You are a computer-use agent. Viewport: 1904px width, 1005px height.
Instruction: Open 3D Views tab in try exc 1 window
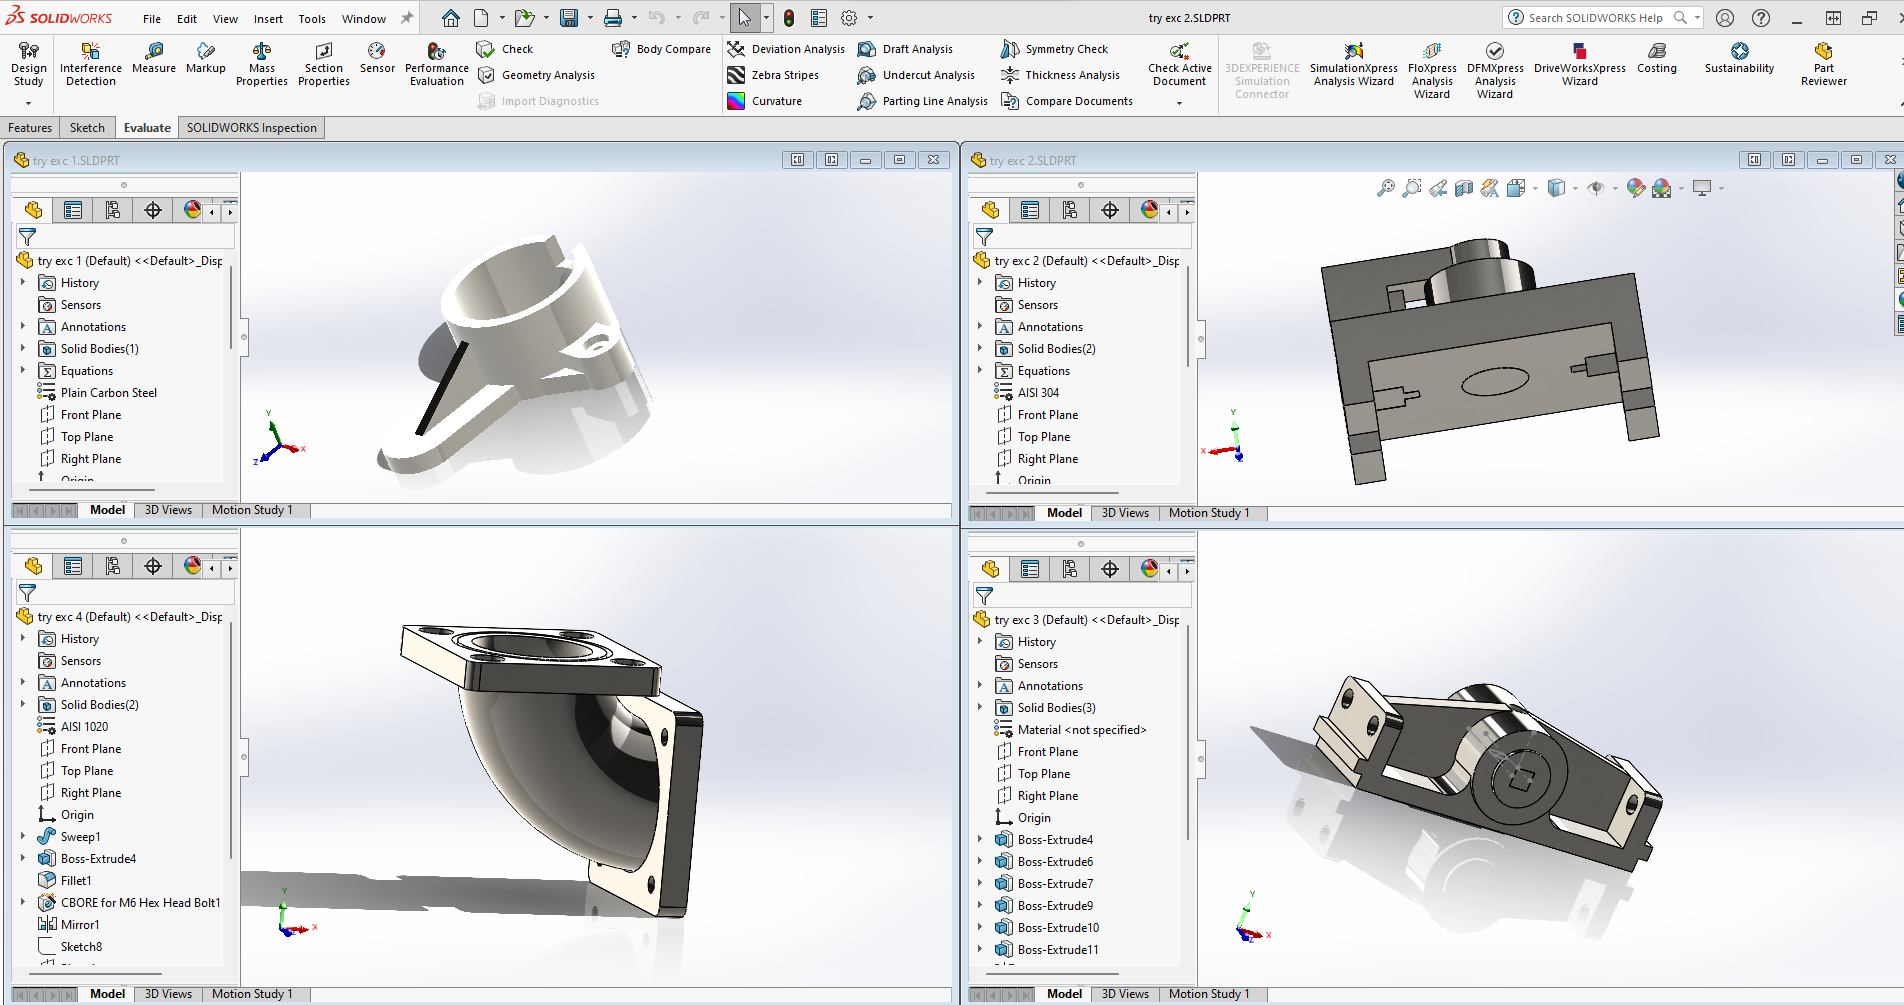pyautogui.click(x=168, y=510)
